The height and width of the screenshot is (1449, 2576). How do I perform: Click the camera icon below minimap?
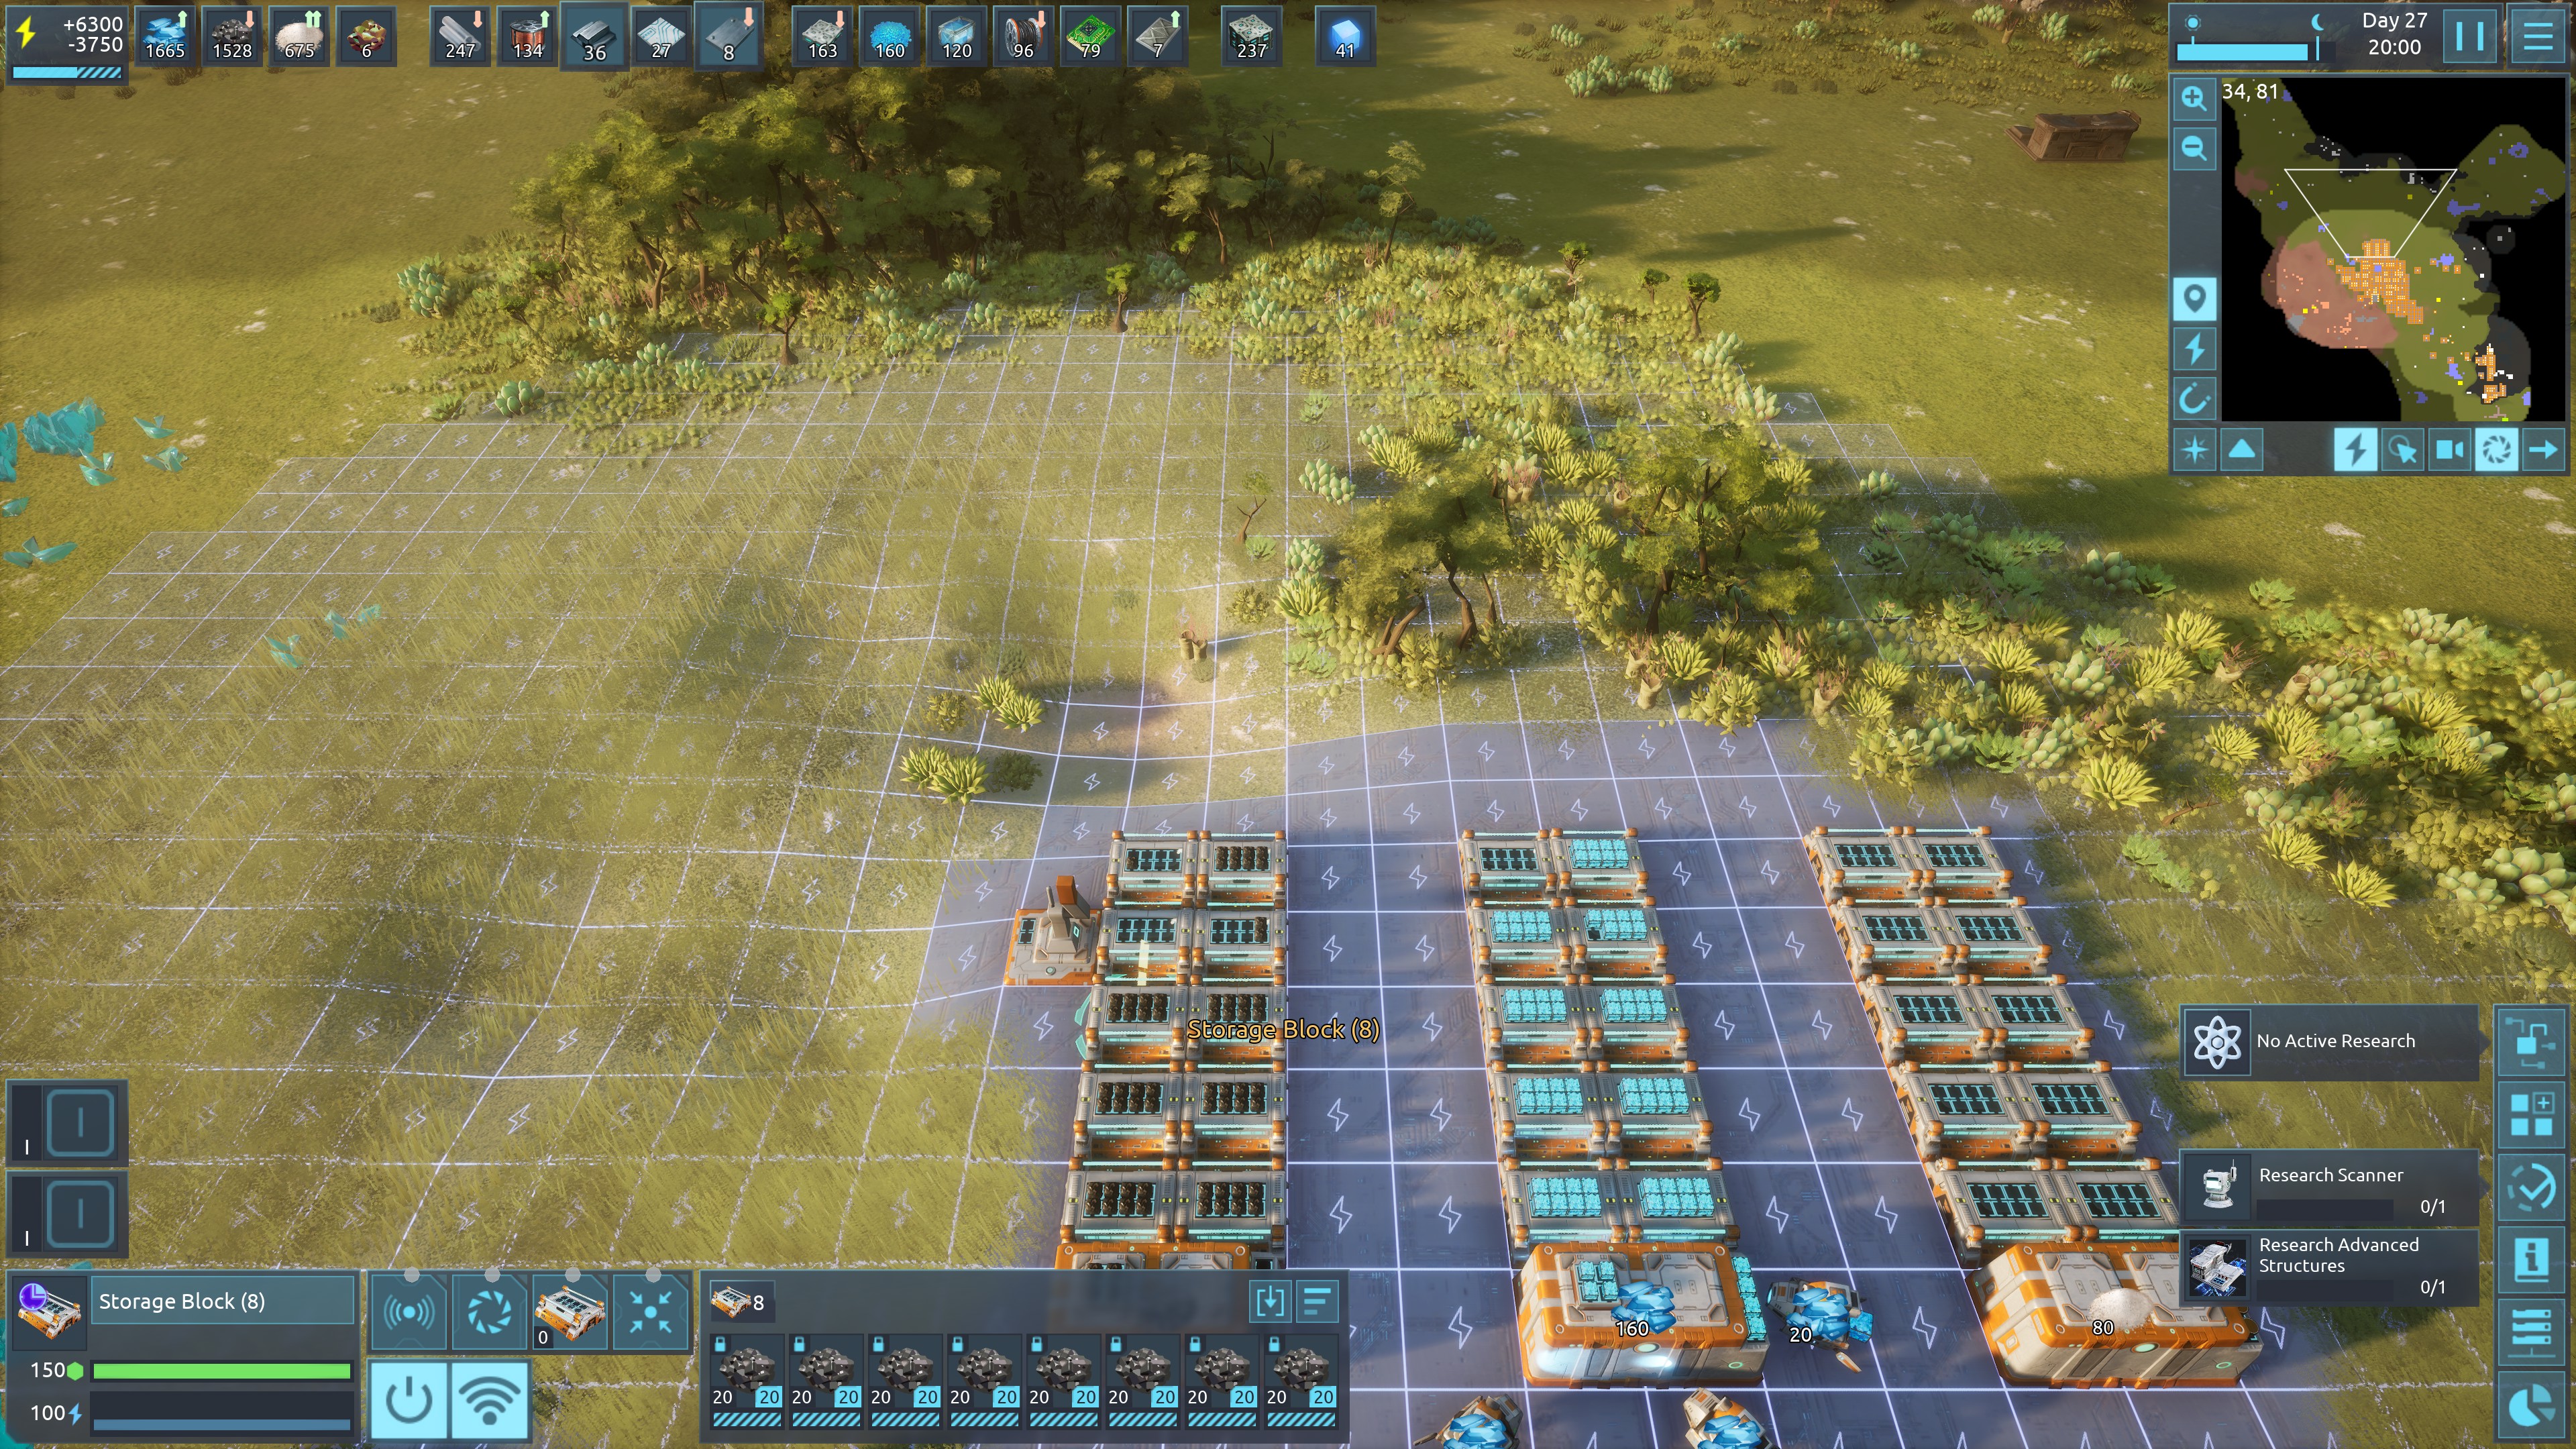click(2449, 450)
